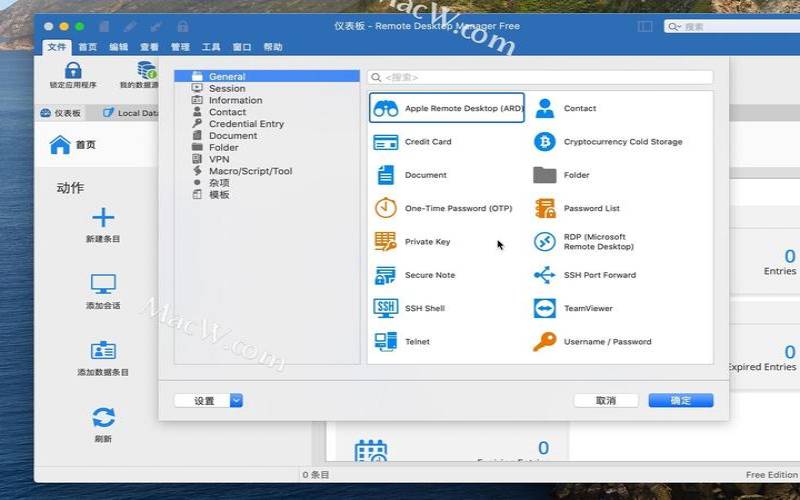This screenshot has height=500, width=800.
Task: Choose the Document entry icon in grid
Action: [386, 175]
